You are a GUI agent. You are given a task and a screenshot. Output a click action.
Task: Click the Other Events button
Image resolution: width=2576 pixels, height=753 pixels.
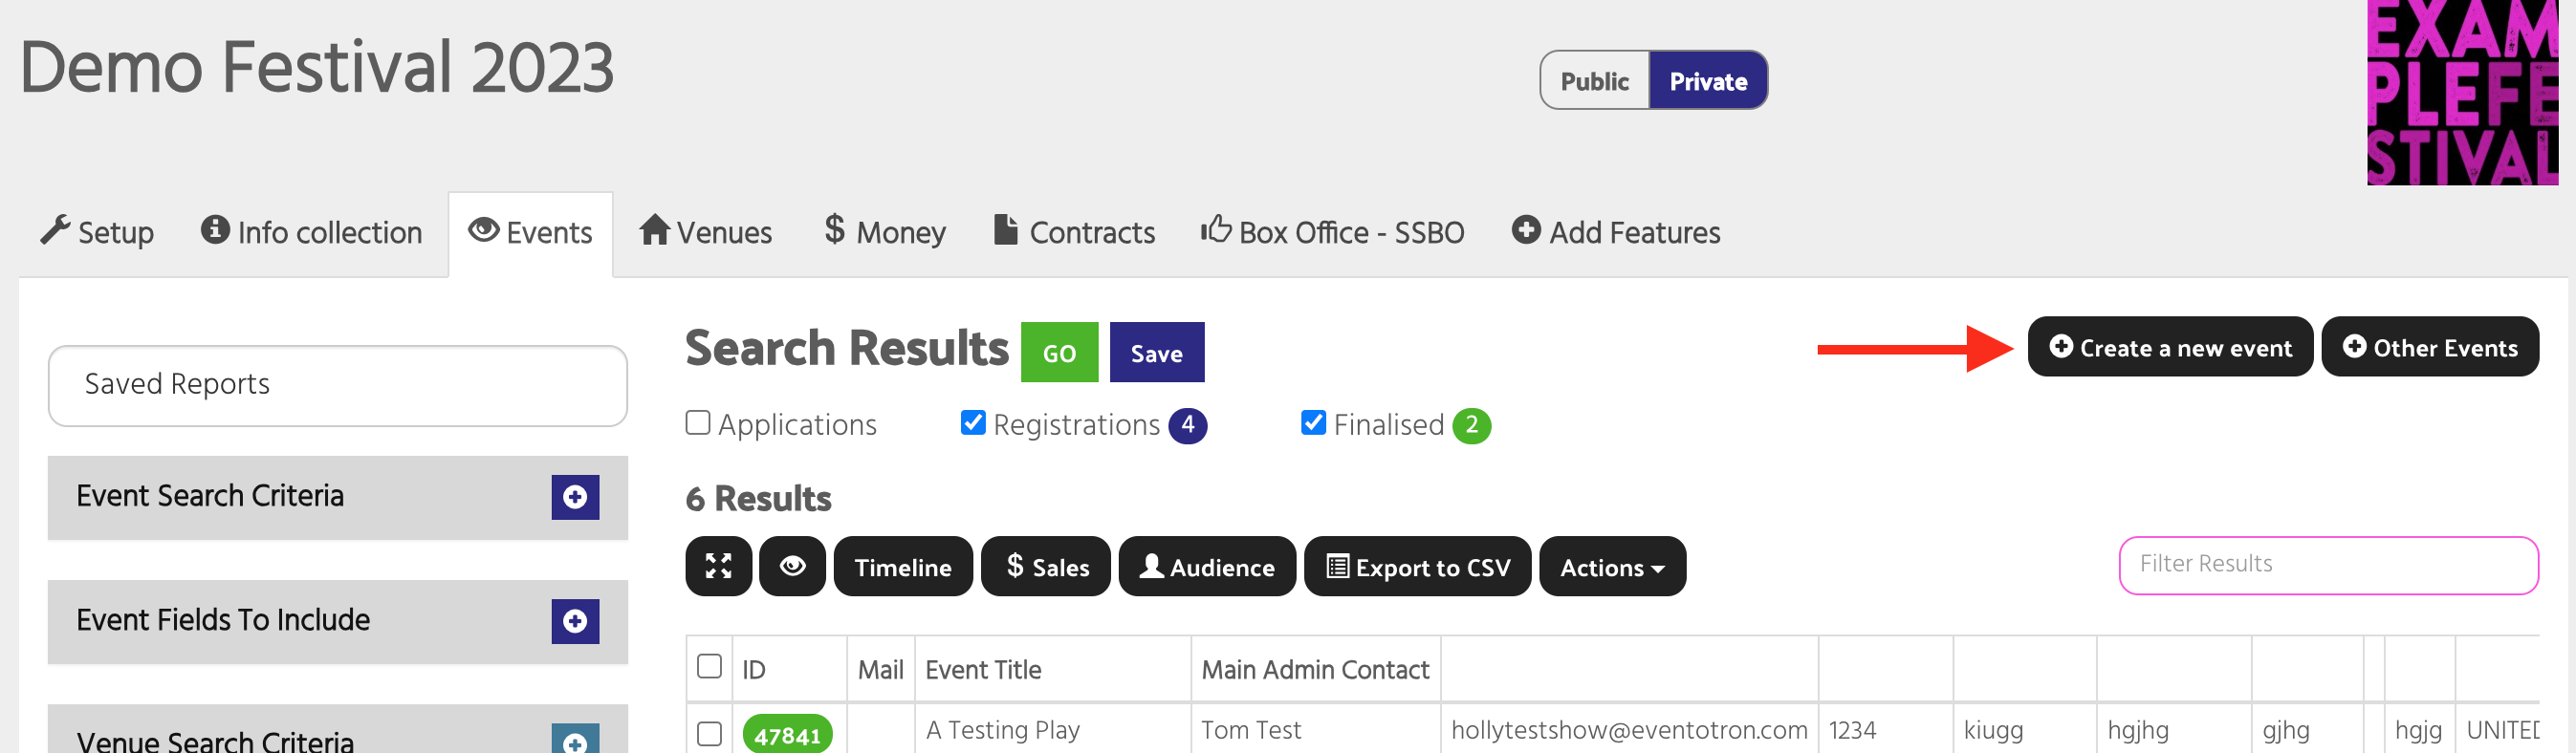[2430, 347]
